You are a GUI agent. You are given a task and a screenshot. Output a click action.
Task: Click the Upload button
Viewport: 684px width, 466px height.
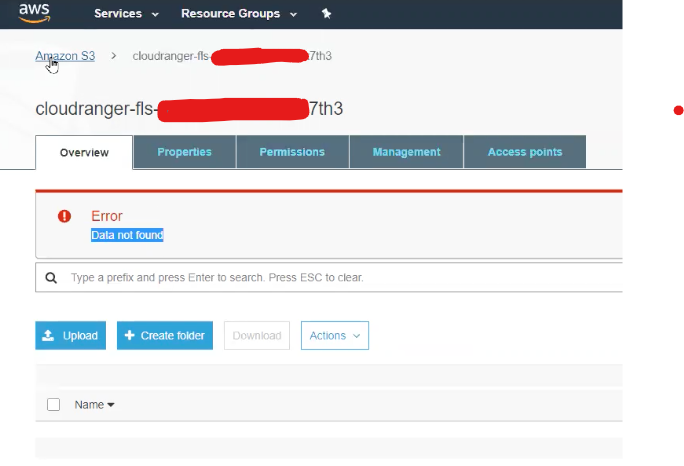(x=71, y=336)
